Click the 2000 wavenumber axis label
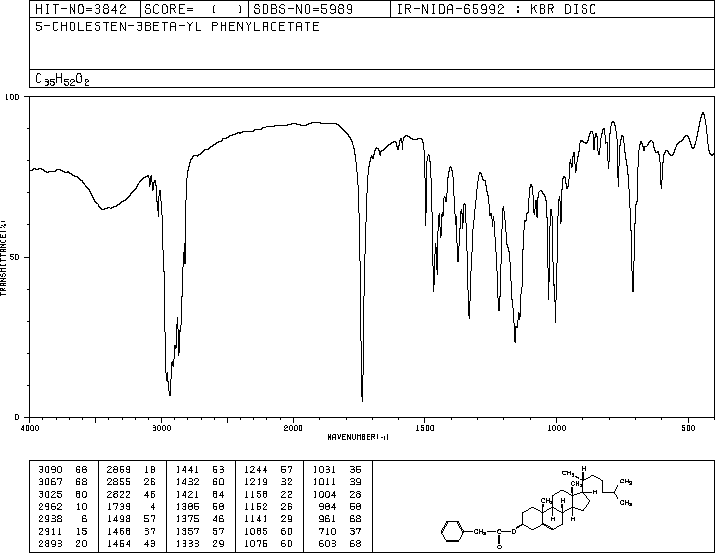 (293, 428)
